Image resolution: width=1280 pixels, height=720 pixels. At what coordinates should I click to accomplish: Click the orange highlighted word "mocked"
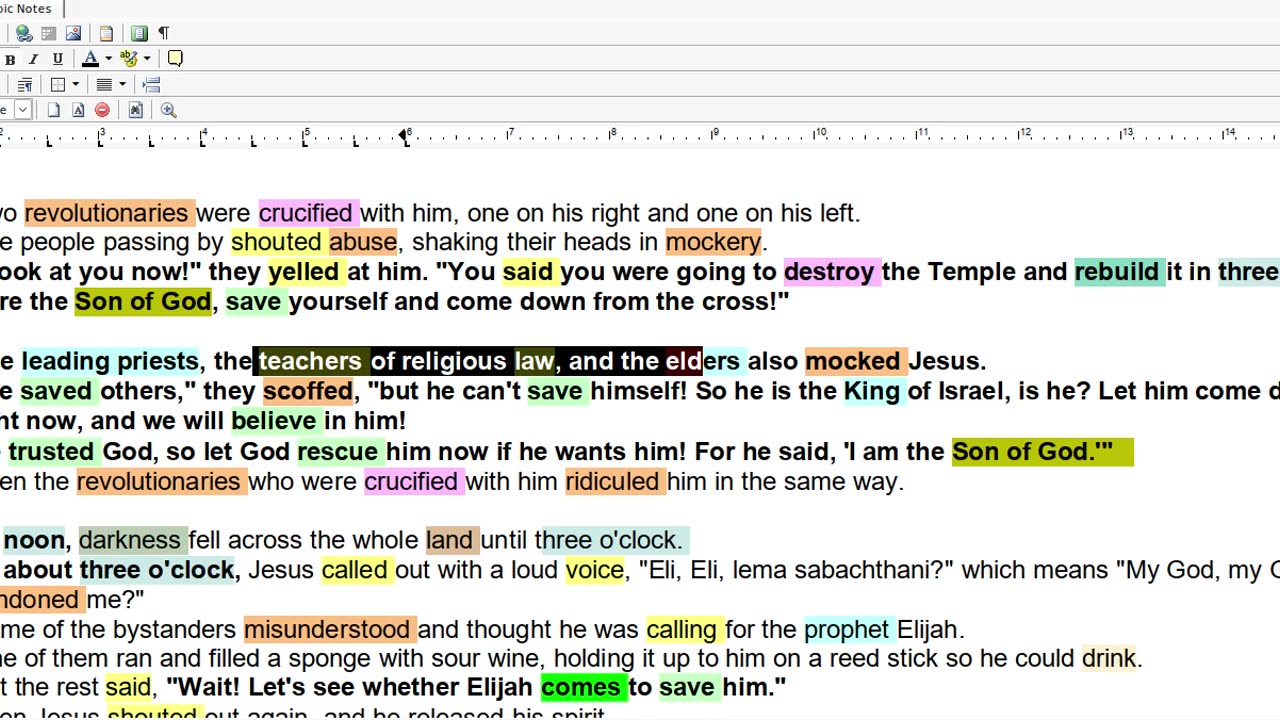853,361
